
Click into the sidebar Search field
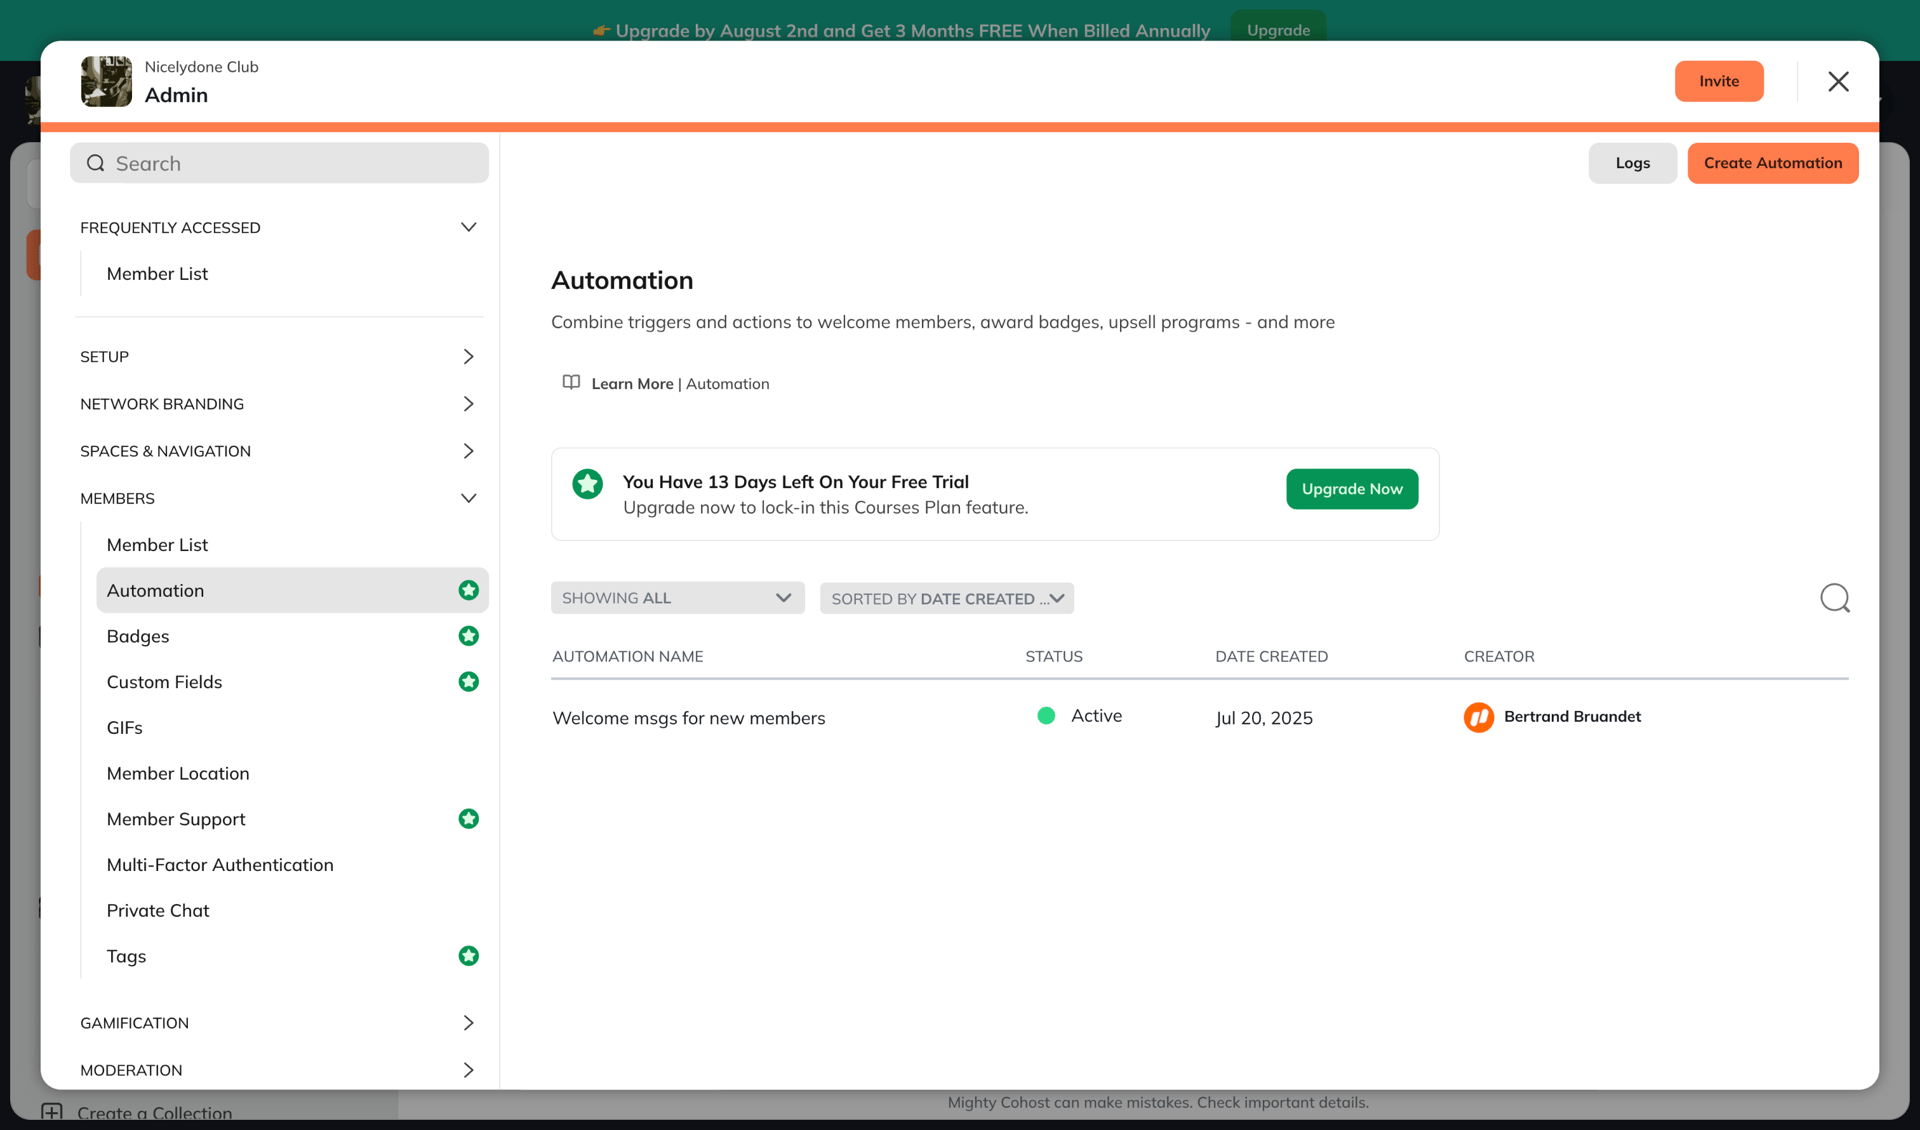(279, 162)
